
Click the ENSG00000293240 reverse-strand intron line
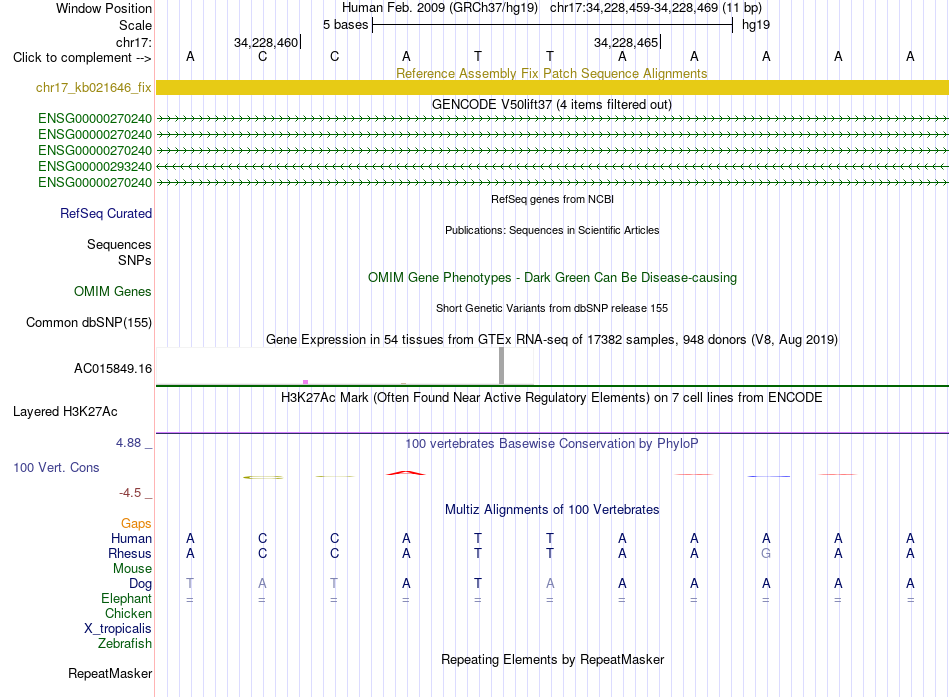point(552,166)
